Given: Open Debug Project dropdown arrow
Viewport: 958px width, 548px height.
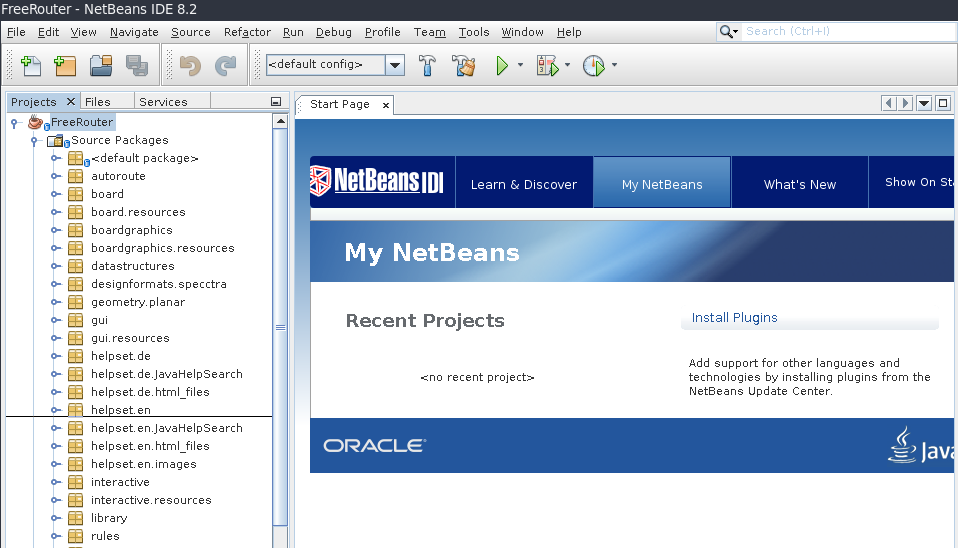Looking at the screenshot, I should (567, 65).
